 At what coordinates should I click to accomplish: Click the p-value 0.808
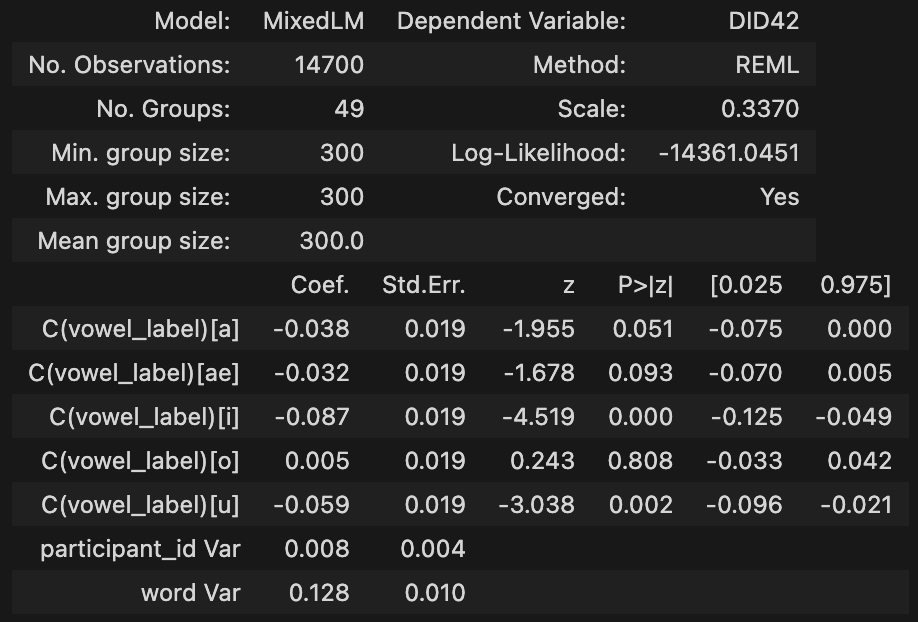click(x=643, y=461)
